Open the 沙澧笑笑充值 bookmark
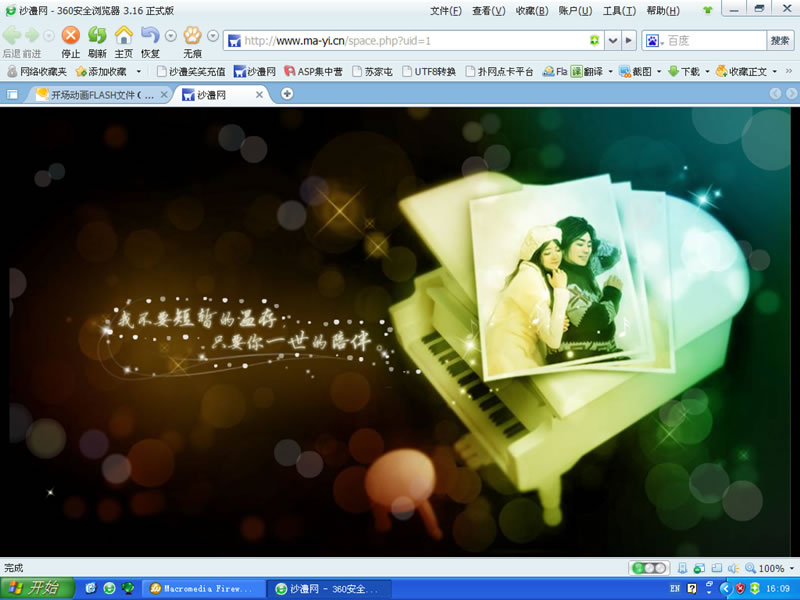 tap(191, 72)
